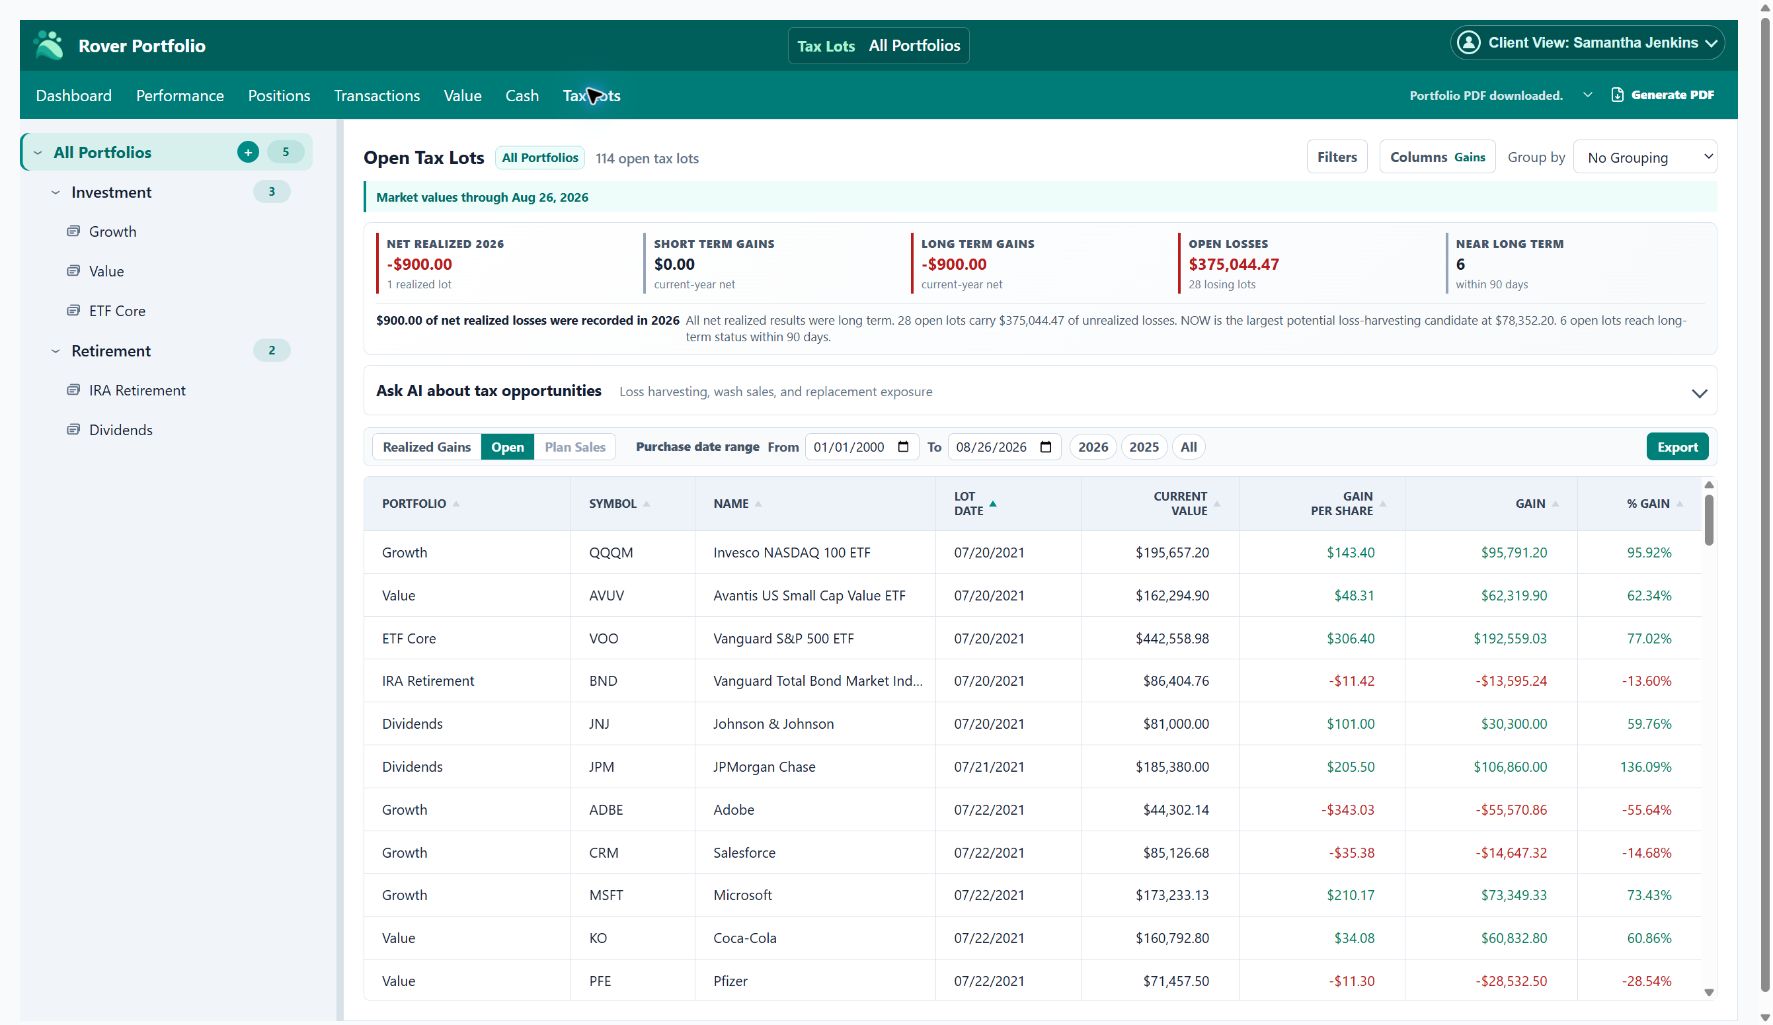
Task: Click the table vertical scrollbar thumb
Action: (1709, 520)
